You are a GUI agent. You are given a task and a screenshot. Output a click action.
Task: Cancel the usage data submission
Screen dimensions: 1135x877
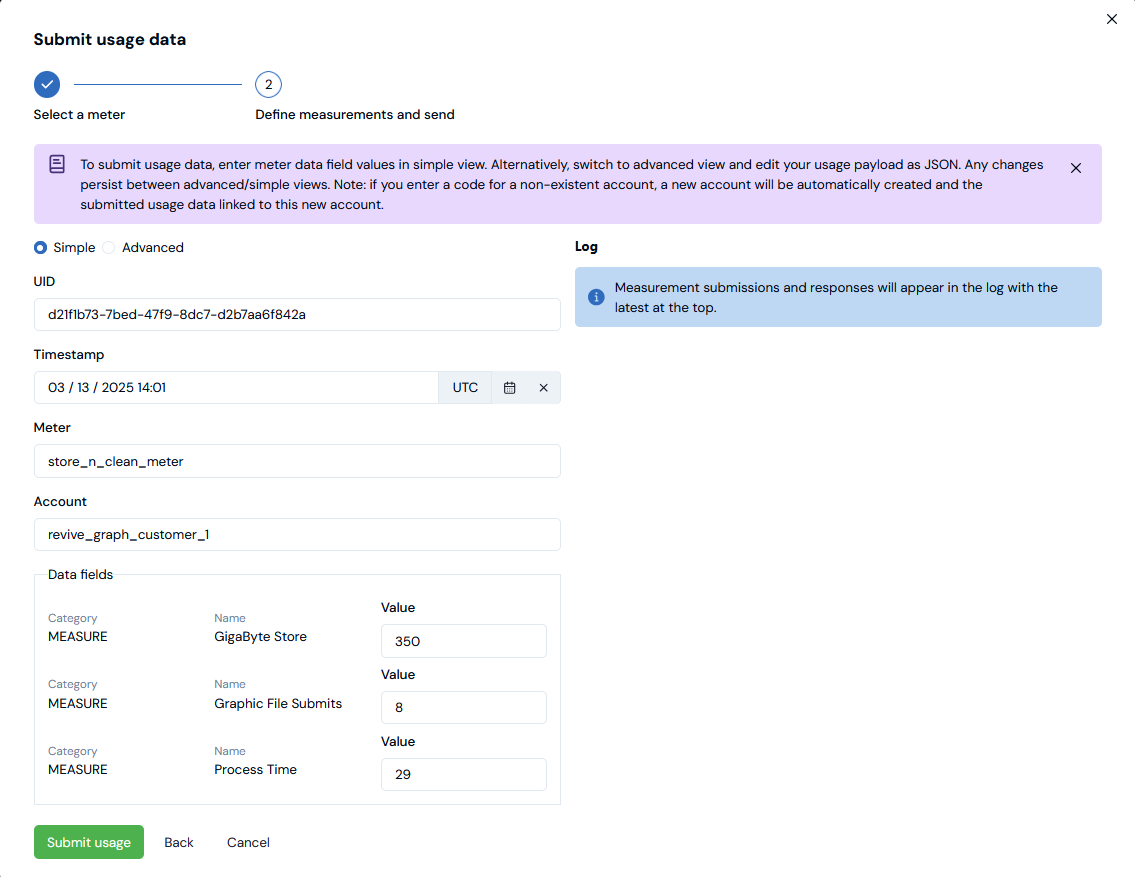248,842
